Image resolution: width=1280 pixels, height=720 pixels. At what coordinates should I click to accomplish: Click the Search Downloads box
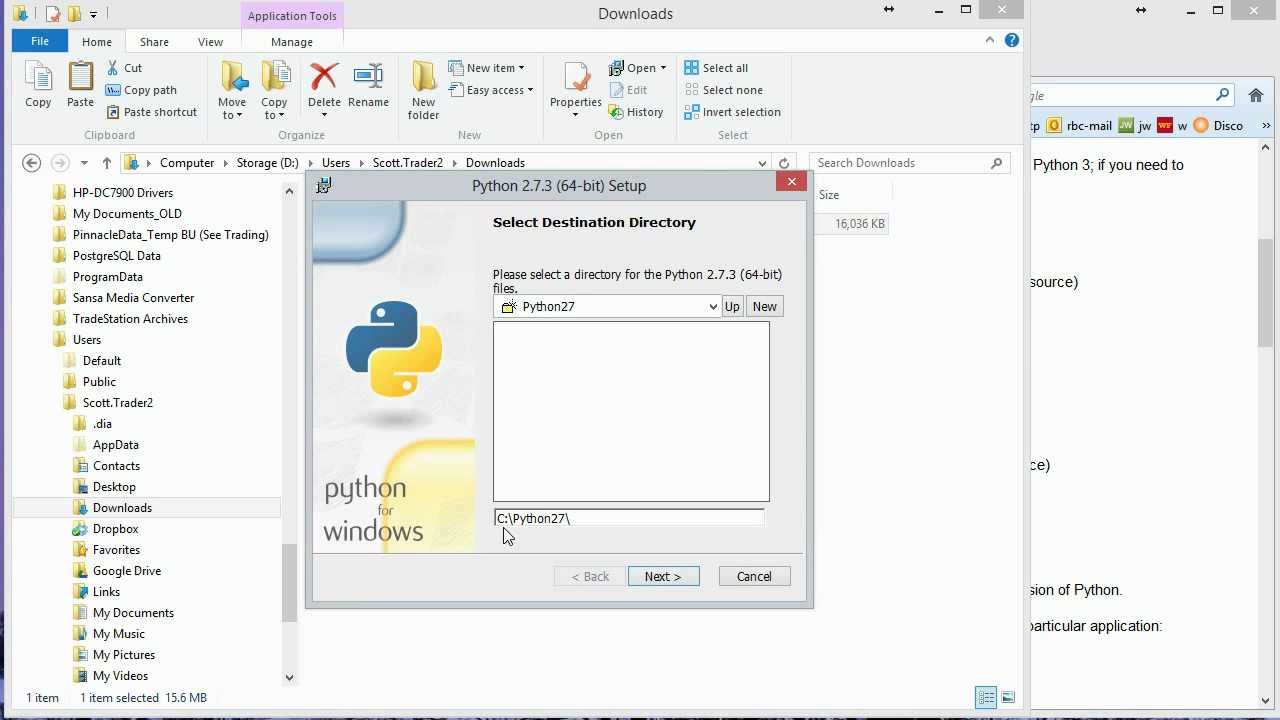(x=909, y=163)
